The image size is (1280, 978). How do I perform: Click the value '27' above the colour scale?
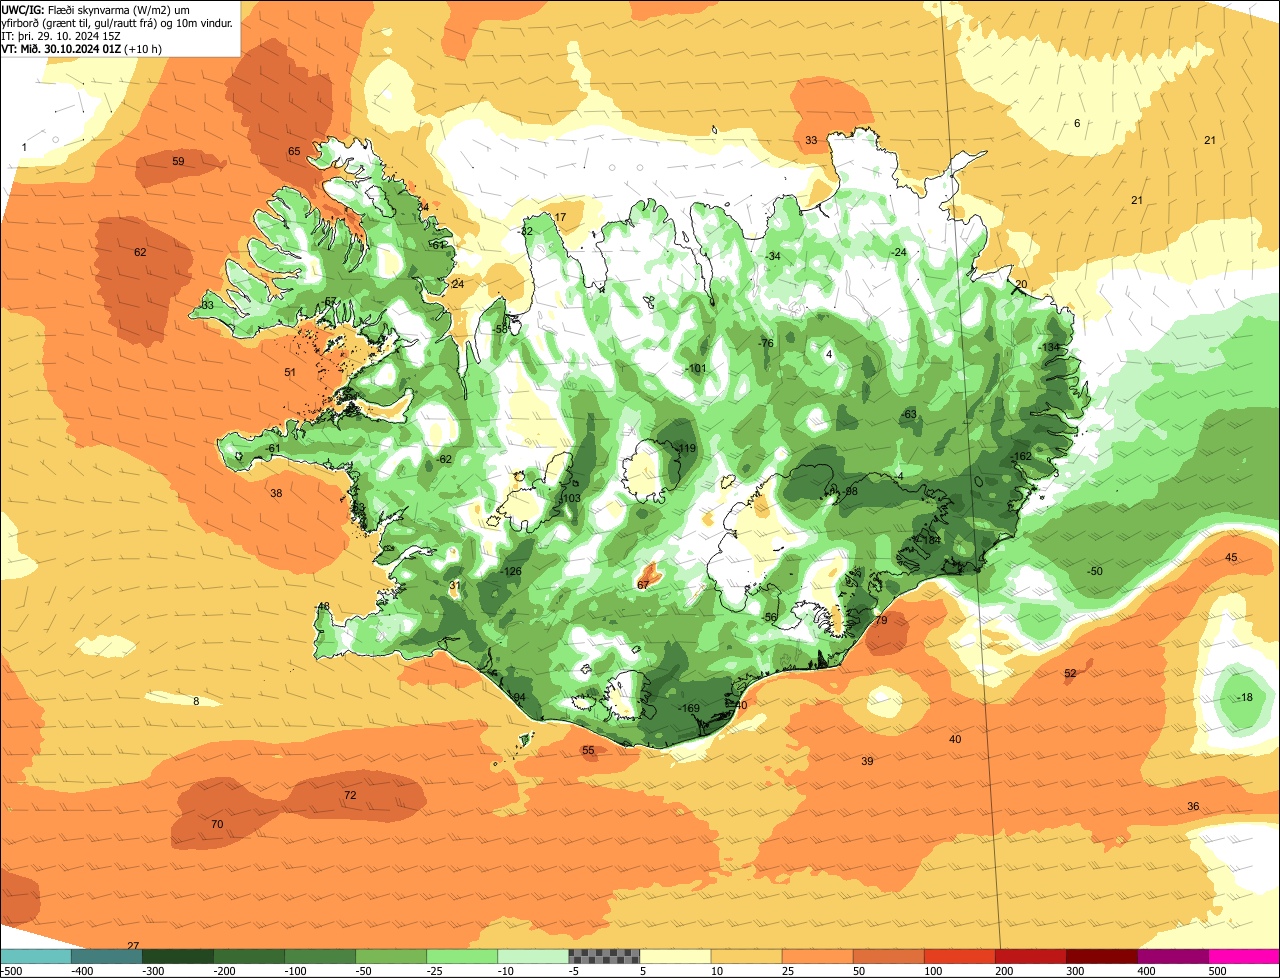pos(133,945)
